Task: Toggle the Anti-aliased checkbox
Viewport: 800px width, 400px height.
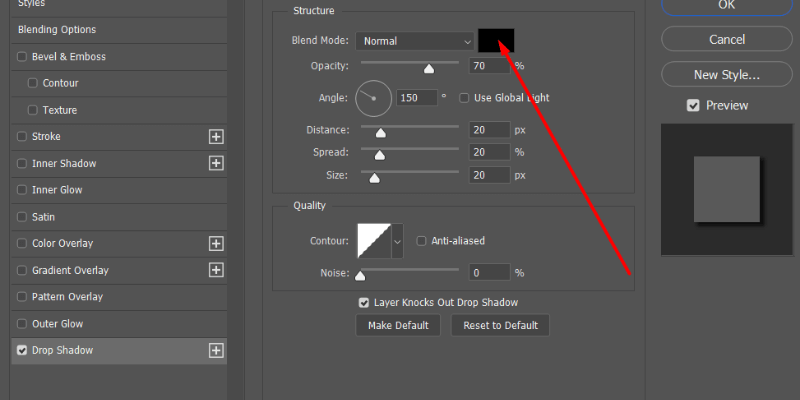Action: [422, 241]
